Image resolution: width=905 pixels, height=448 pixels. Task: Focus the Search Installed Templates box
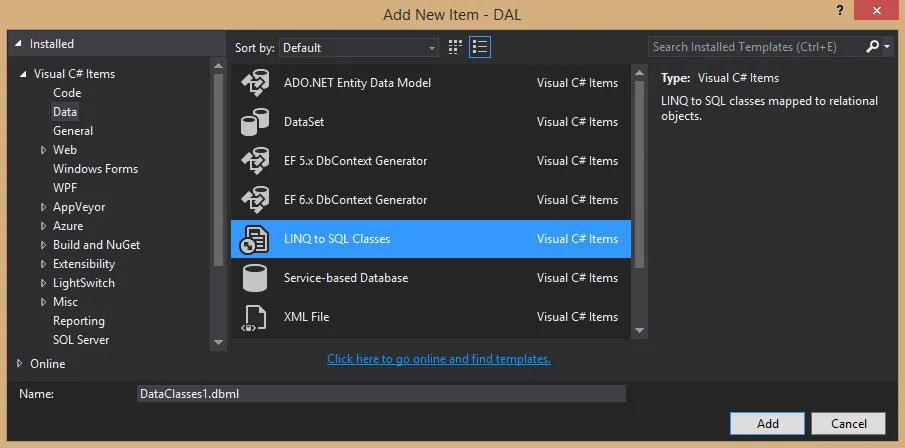tap(756, 47)
